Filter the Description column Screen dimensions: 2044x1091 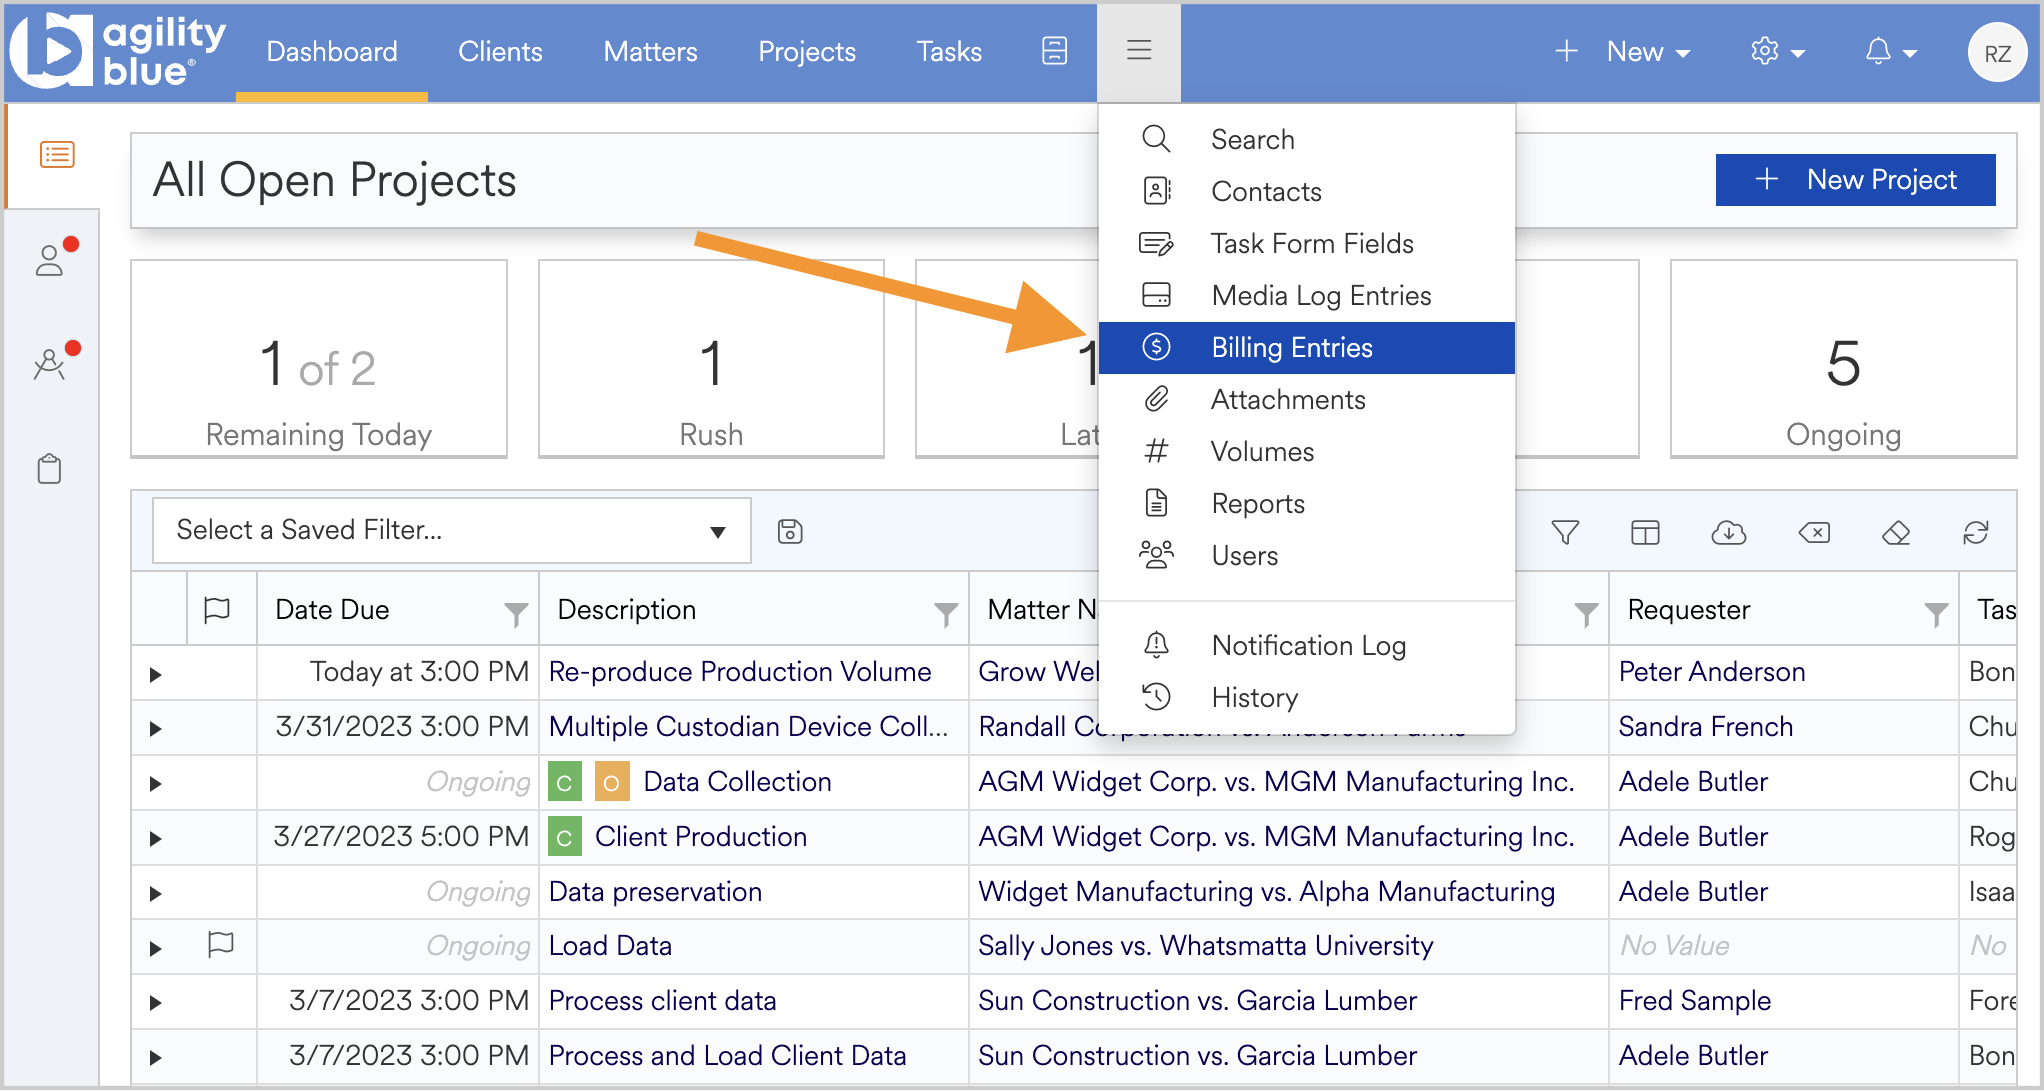pyautogui.click(x=946, y=614)
